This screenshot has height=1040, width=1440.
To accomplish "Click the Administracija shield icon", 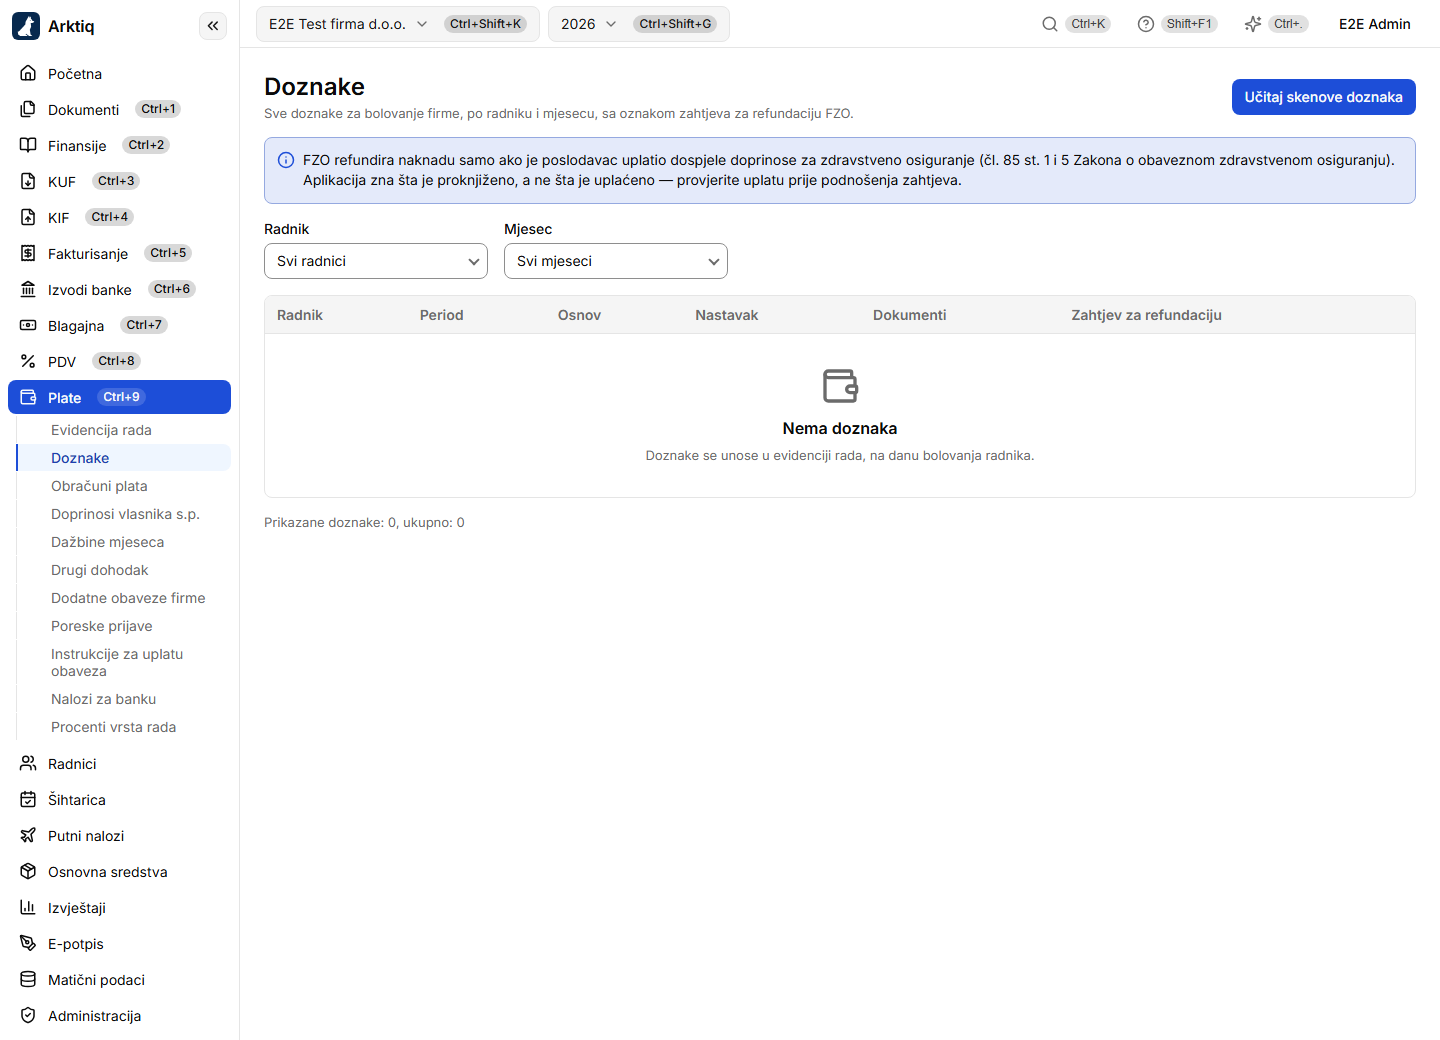I will coord(28,1016).
